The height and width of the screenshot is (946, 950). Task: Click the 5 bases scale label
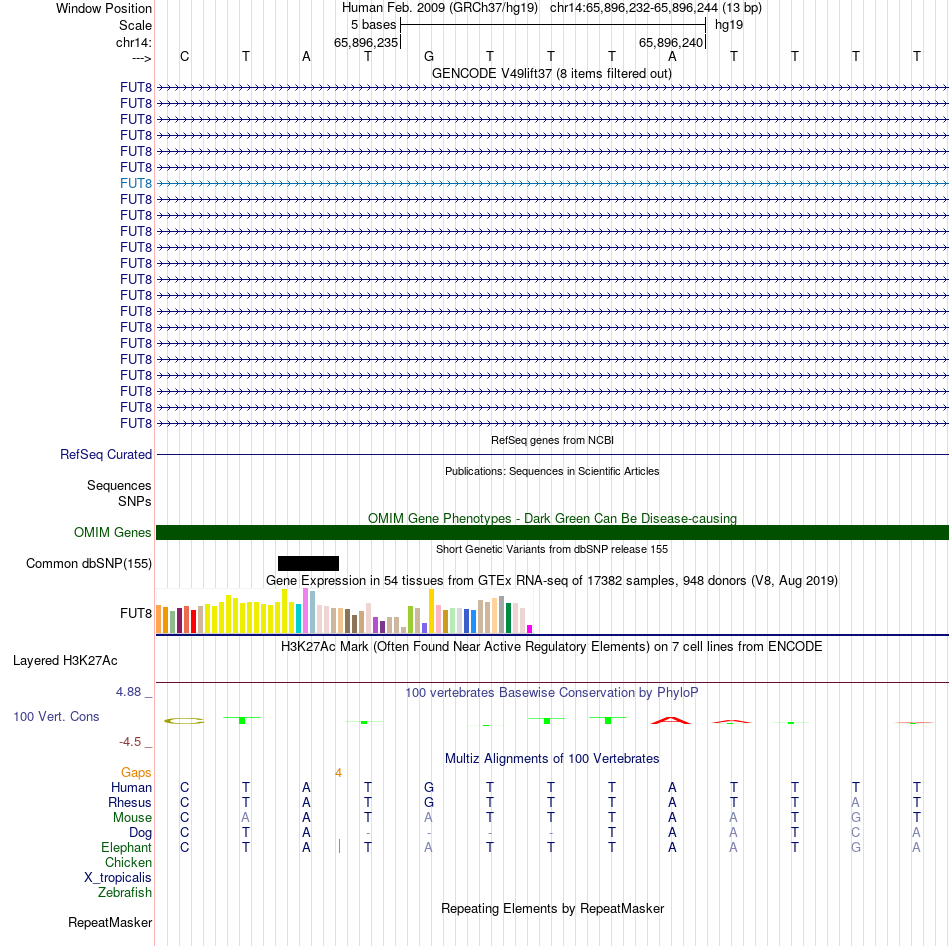point(373,25)
